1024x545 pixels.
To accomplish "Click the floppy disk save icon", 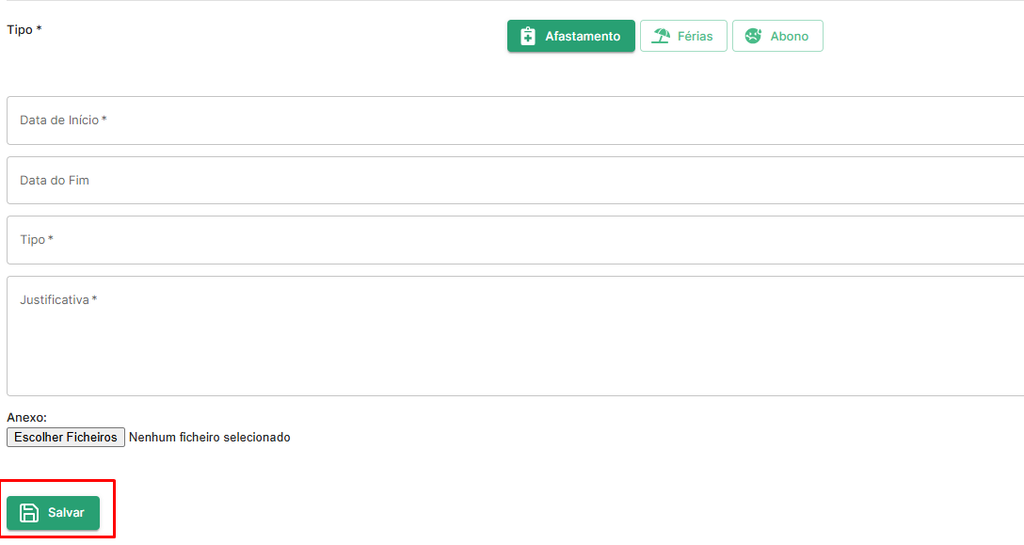I will click(x=29, y=513).
